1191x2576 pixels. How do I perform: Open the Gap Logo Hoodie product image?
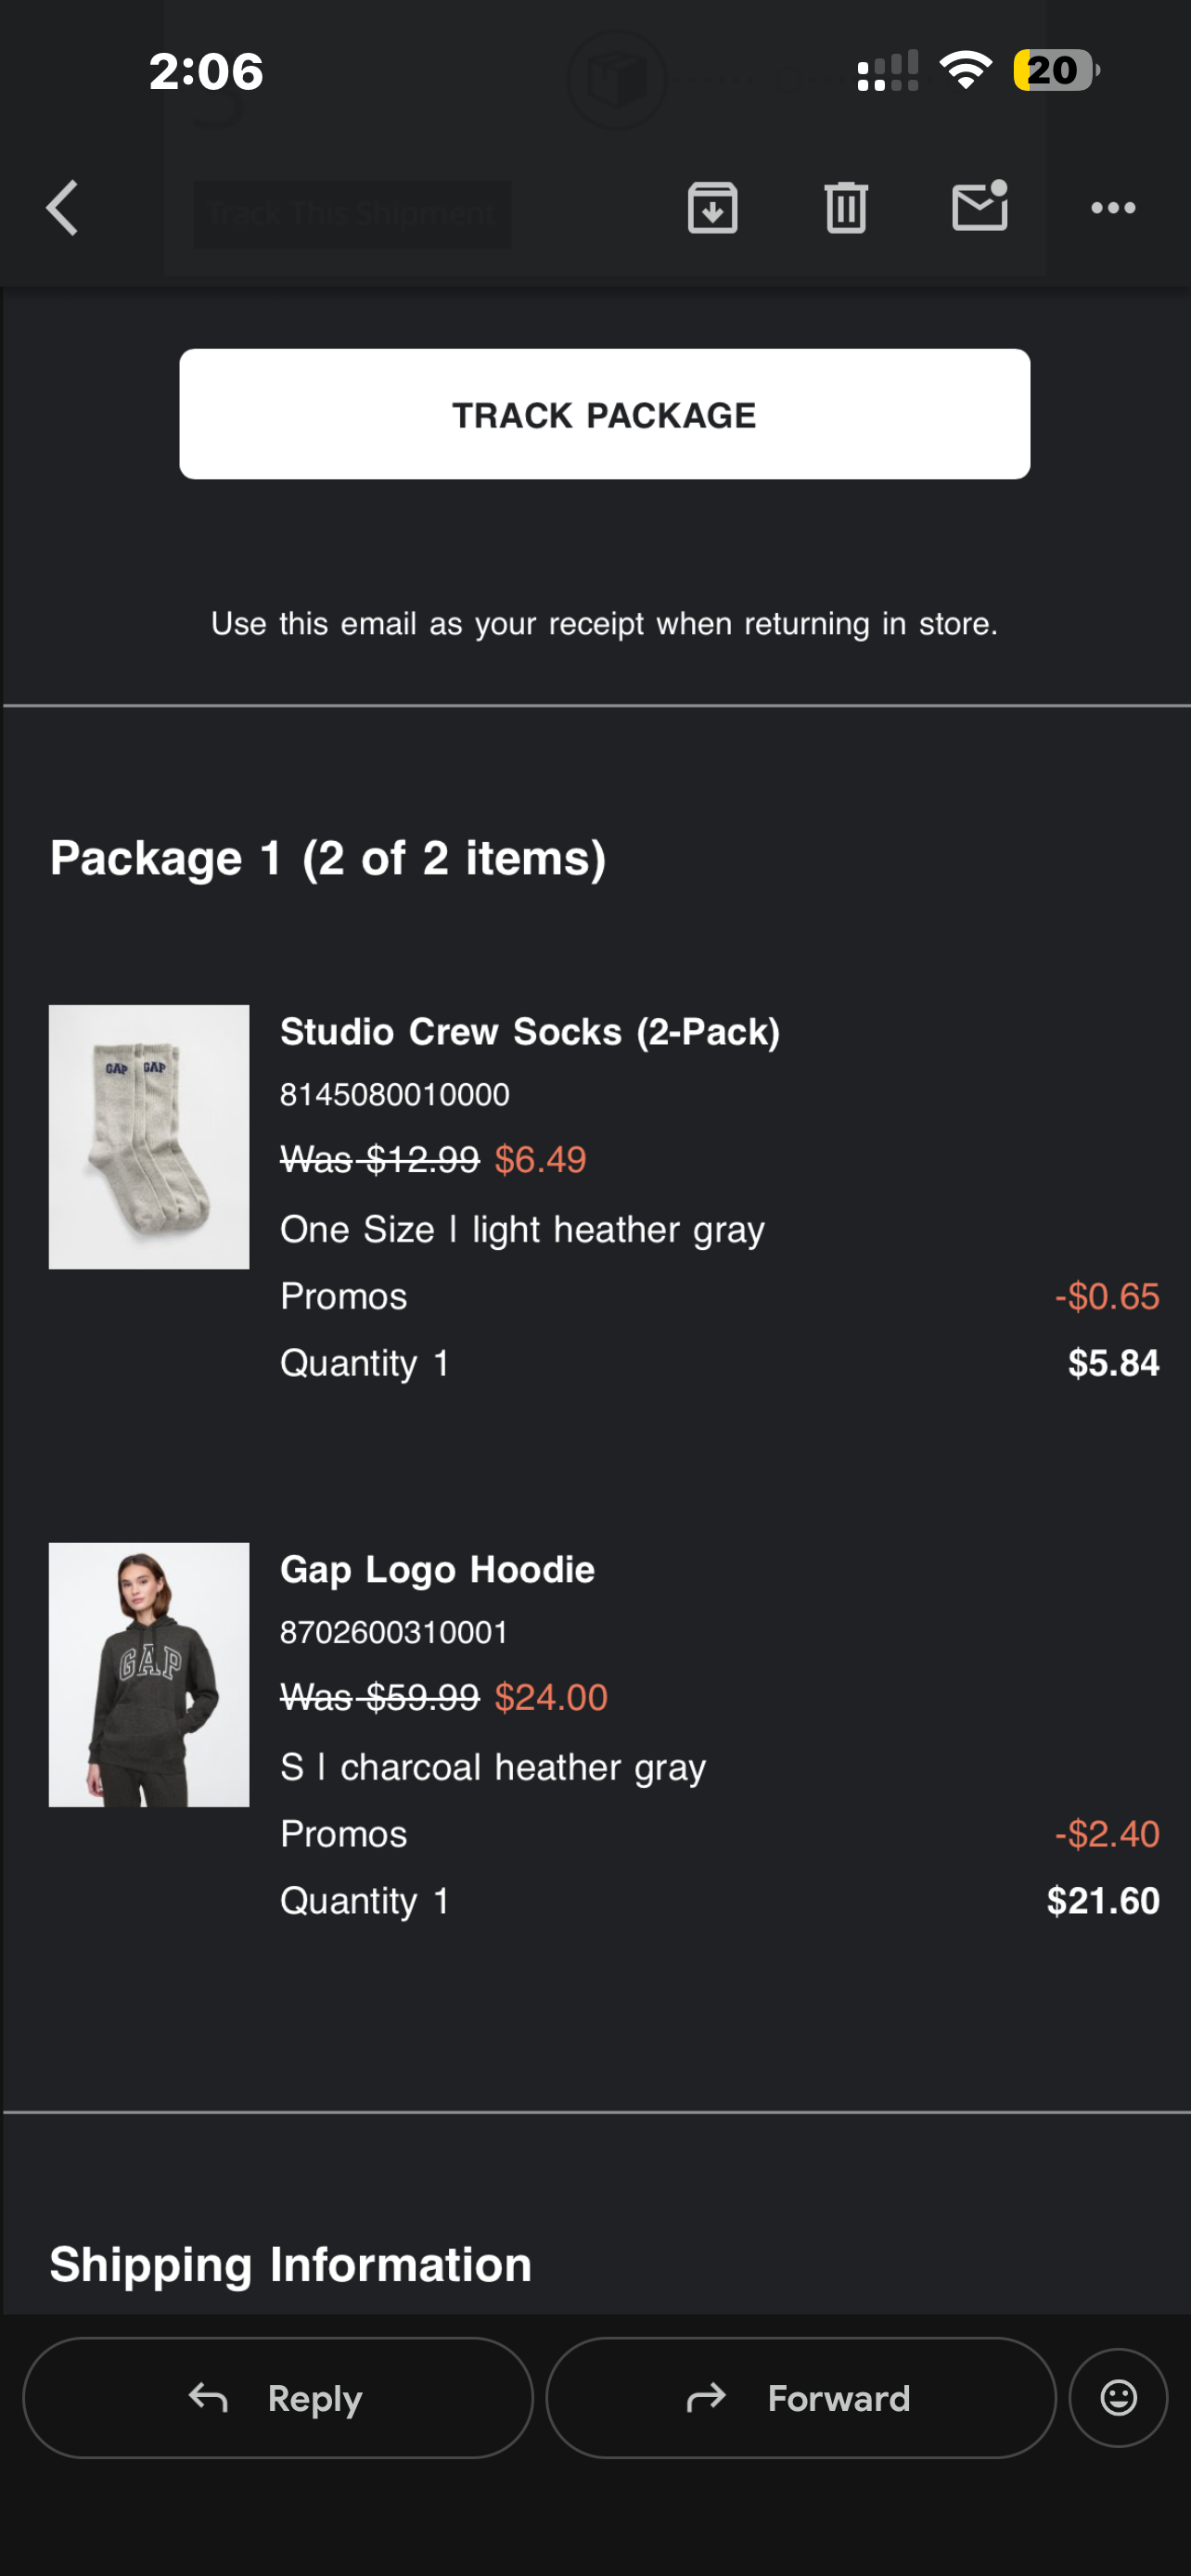(x=149, y=1674)
